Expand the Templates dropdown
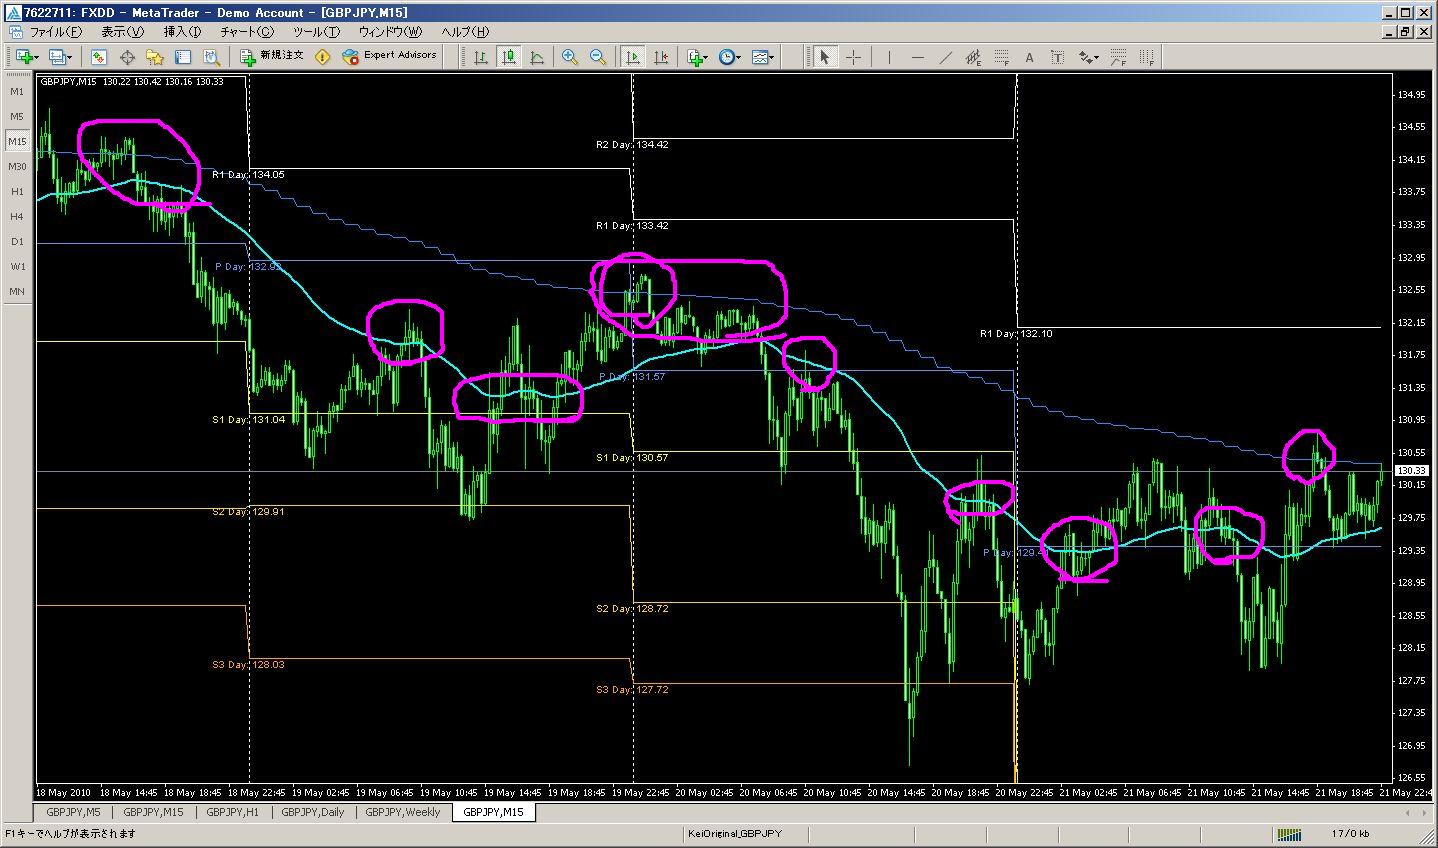The height and width of the screenshot is (848, 1438). 764,57
